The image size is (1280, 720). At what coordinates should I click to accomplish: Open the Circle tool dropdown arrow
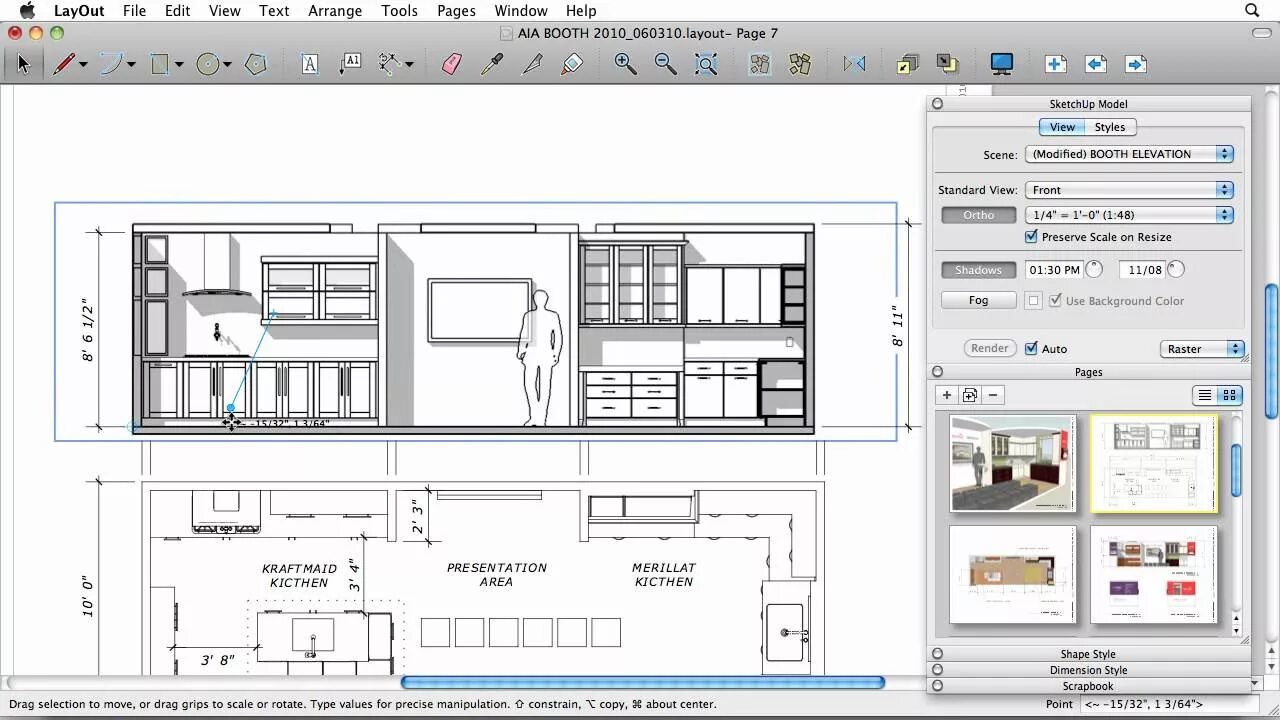(227, 65)
